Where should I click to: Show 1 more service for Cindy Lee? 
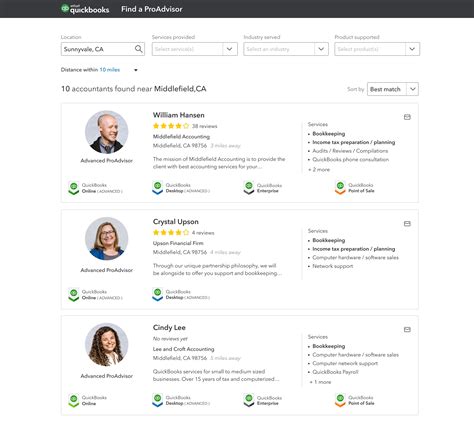coord(321,382)
